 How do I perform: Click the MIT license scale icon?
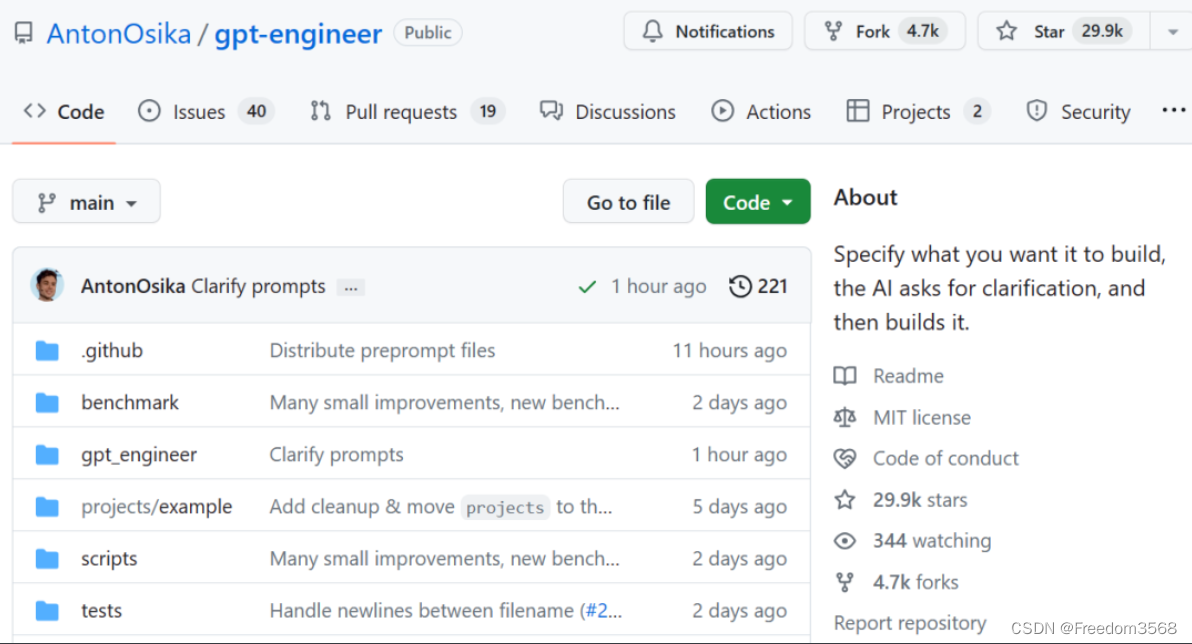(x=845, y=417)
